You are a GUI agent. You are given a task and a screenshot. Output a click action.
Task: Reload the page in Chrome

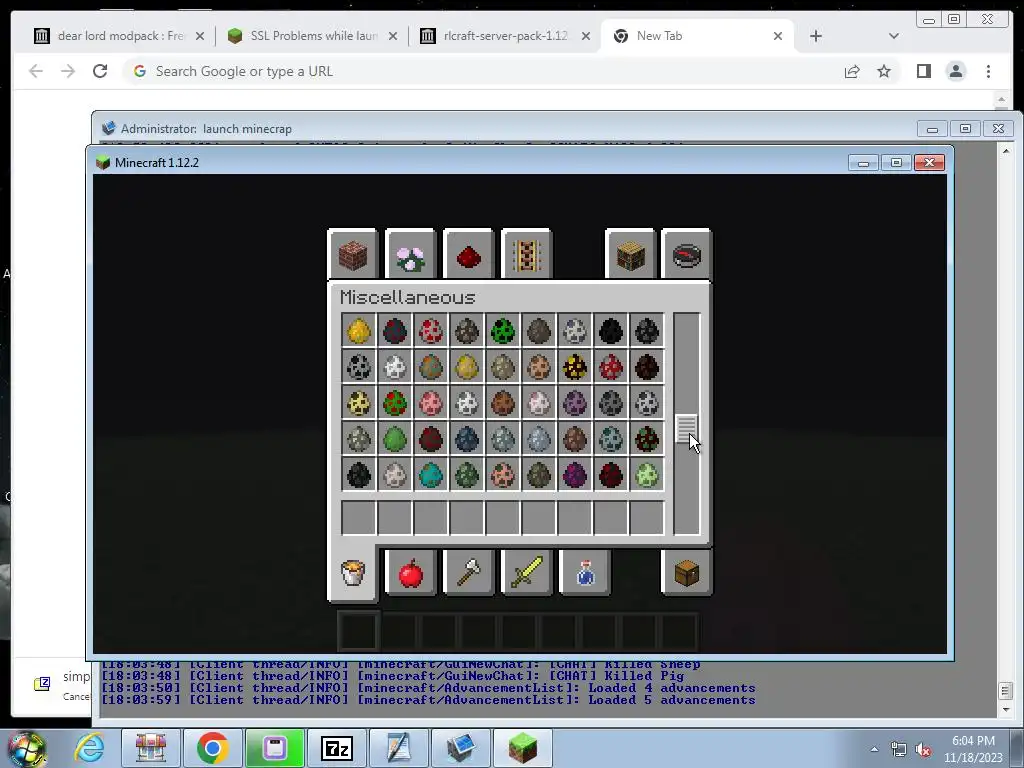click(100, 71)
